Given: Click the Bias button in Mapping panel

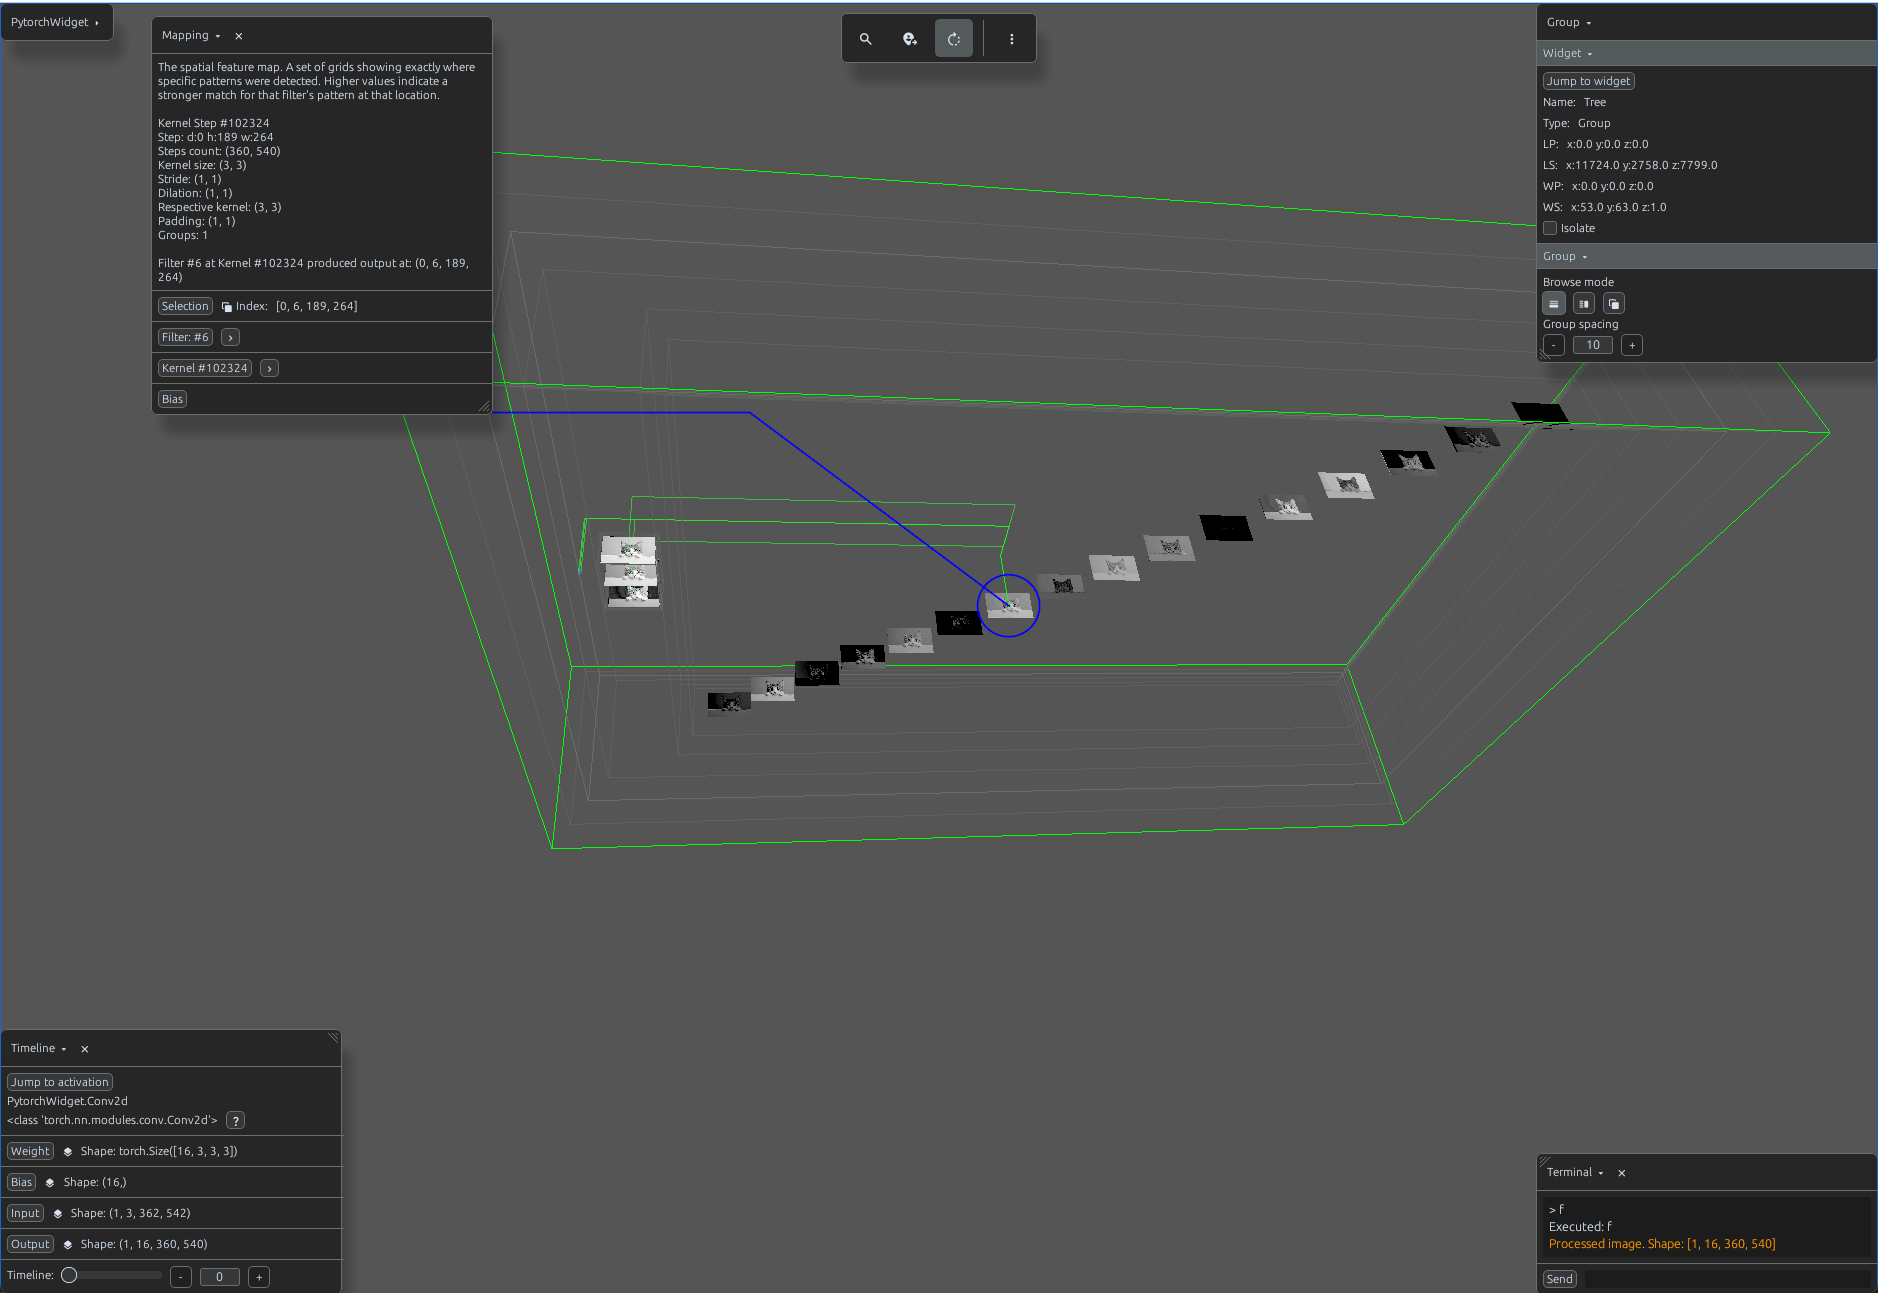Looking at the screenshot, I should click(x=173, y=400).
